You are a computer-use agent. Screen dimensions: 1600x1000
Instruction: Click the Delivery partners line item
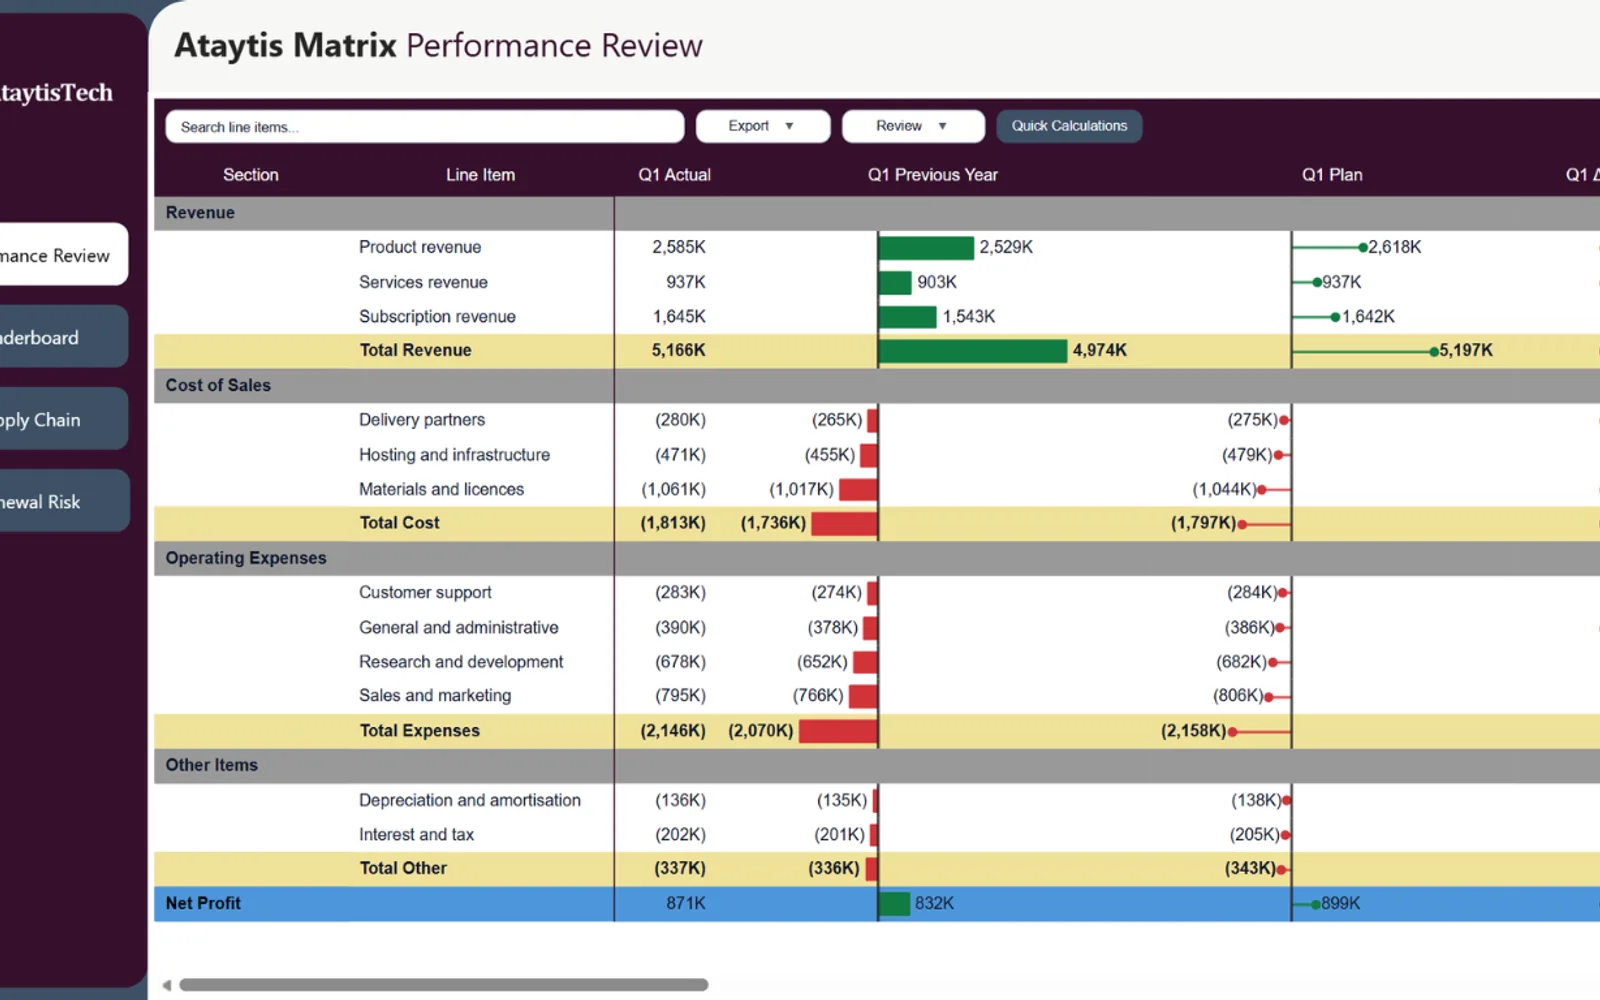(422, 420)
